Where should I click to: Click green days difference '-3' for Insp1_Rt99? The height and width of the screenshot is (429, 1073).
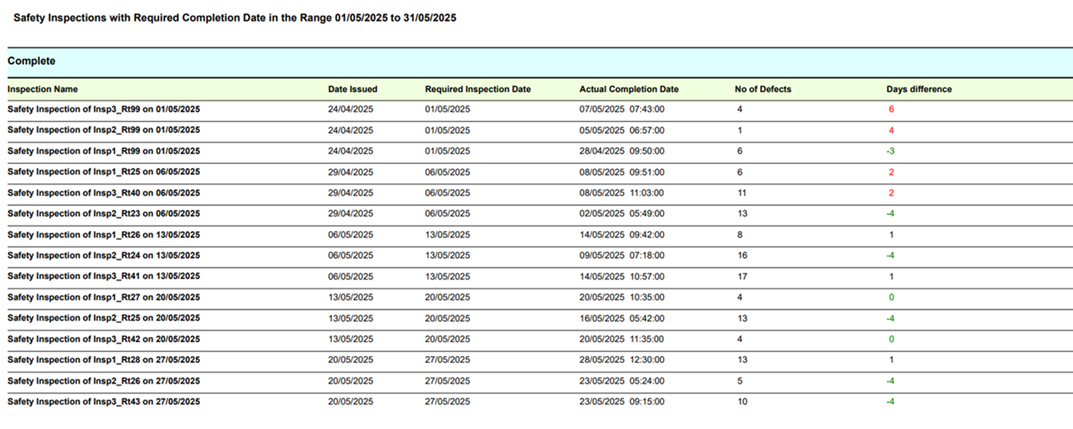coord(891,151)
